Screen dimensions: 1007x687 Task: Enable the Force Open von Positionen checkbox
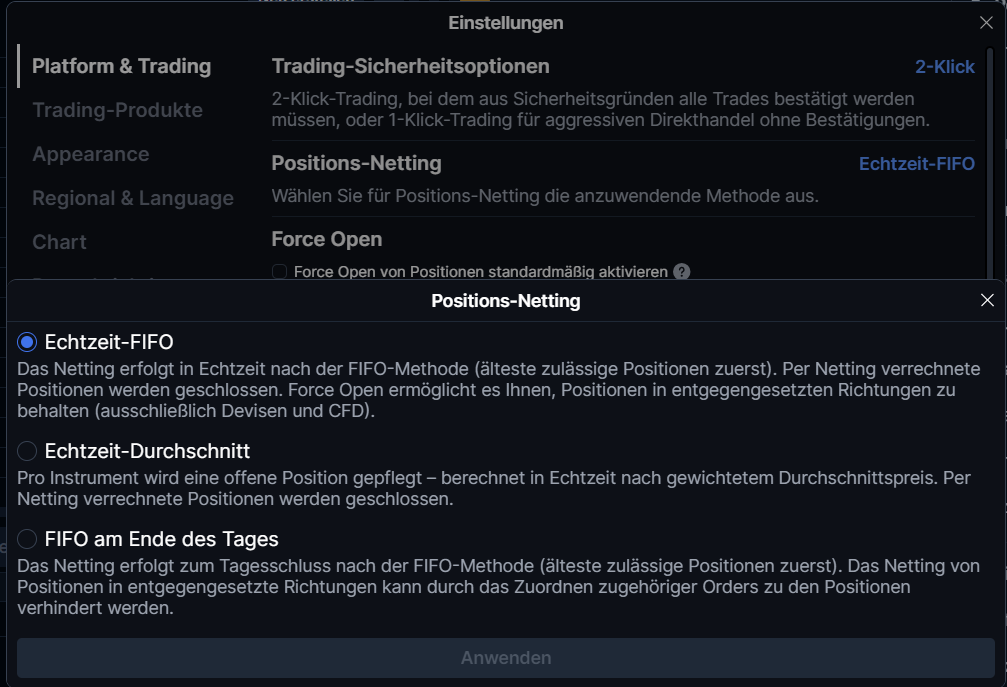[x=279, y=272]
